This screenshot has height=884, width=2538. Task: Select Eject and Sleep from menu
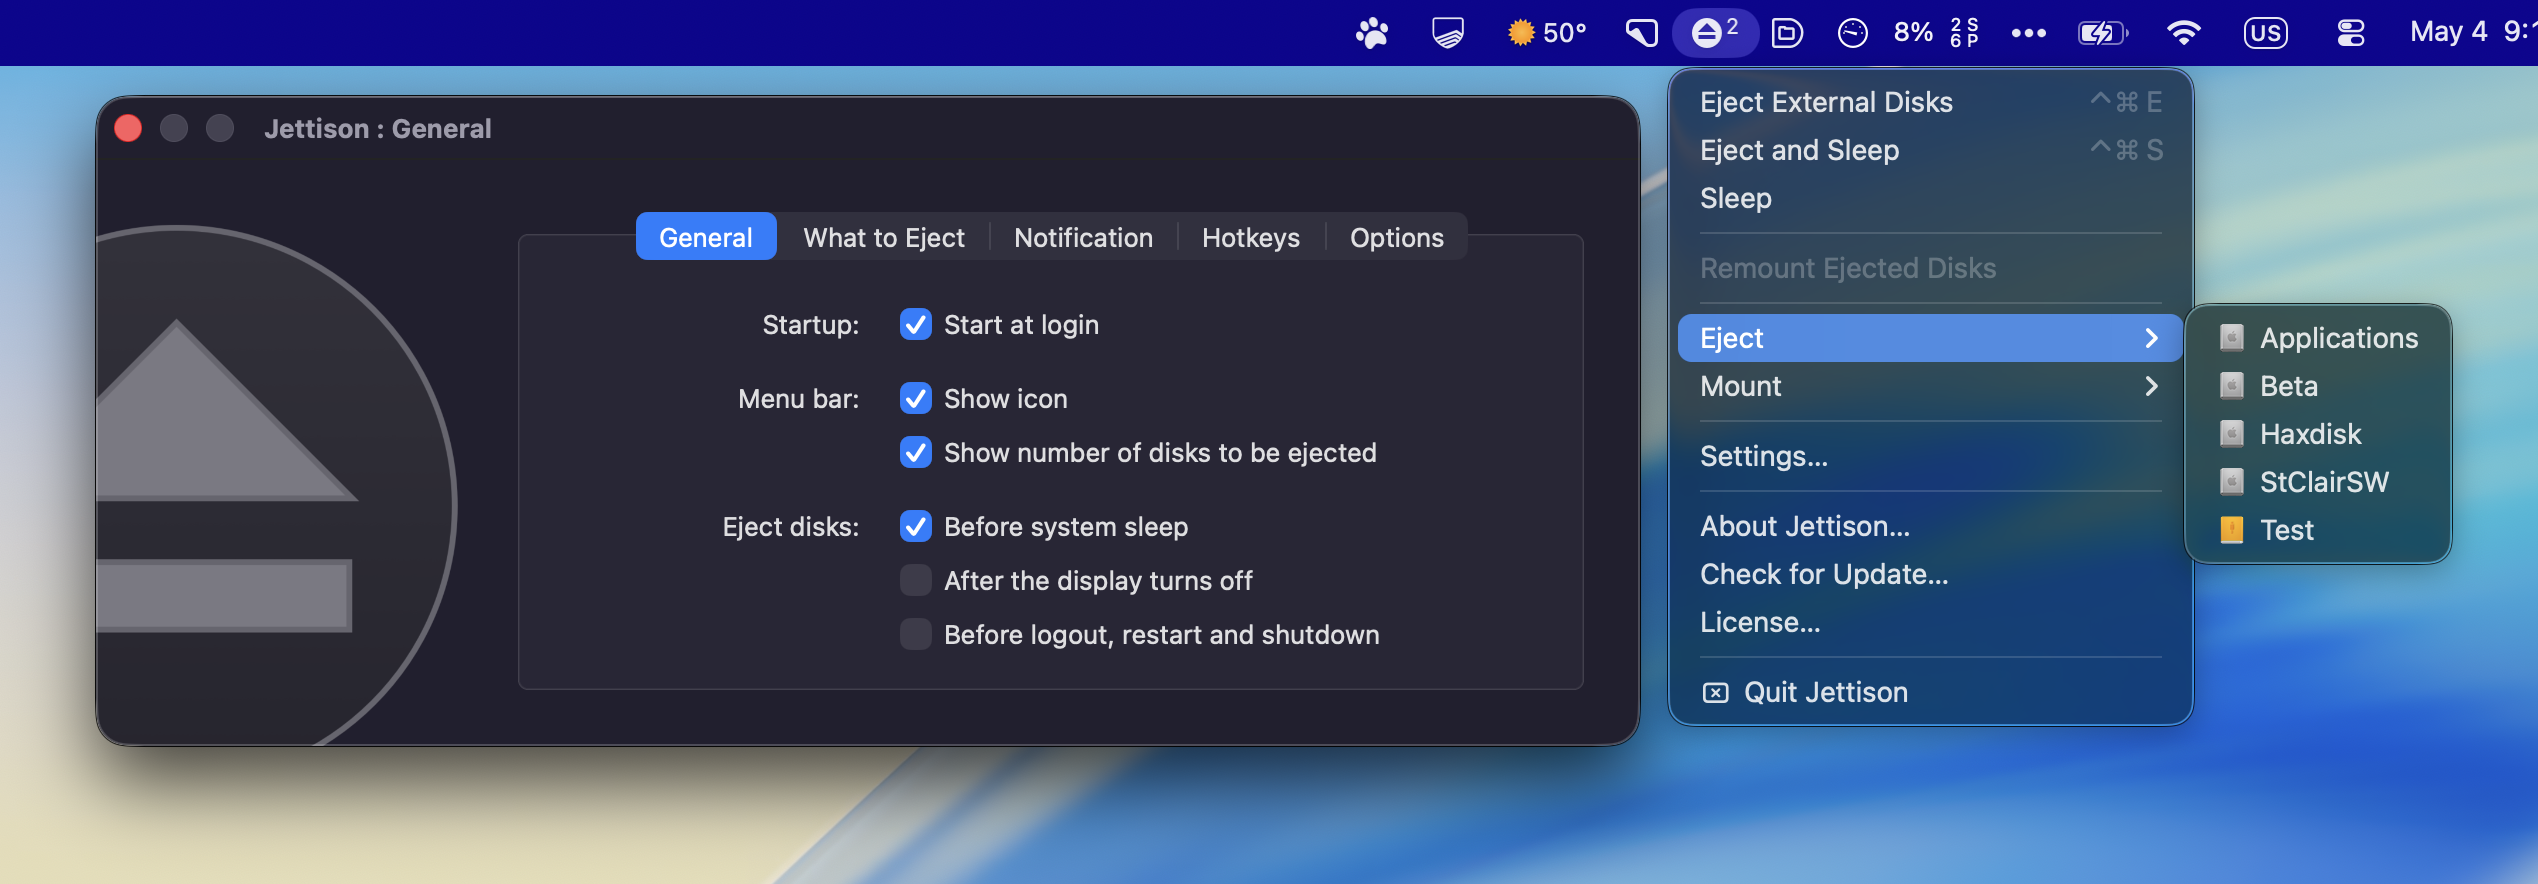1929,150
